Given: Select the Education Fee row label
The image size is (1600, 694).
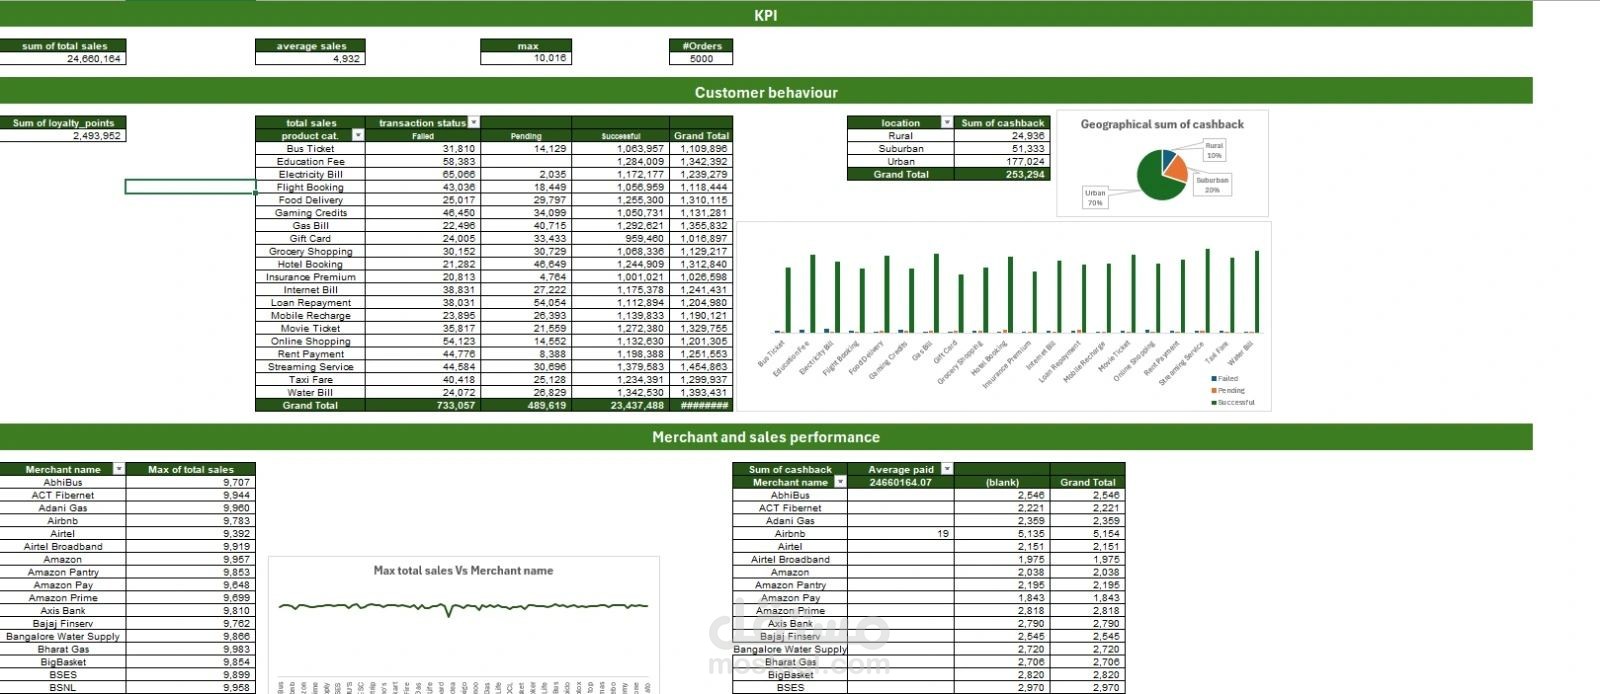Looking at the screenshot, I should (x=310, y=161).
